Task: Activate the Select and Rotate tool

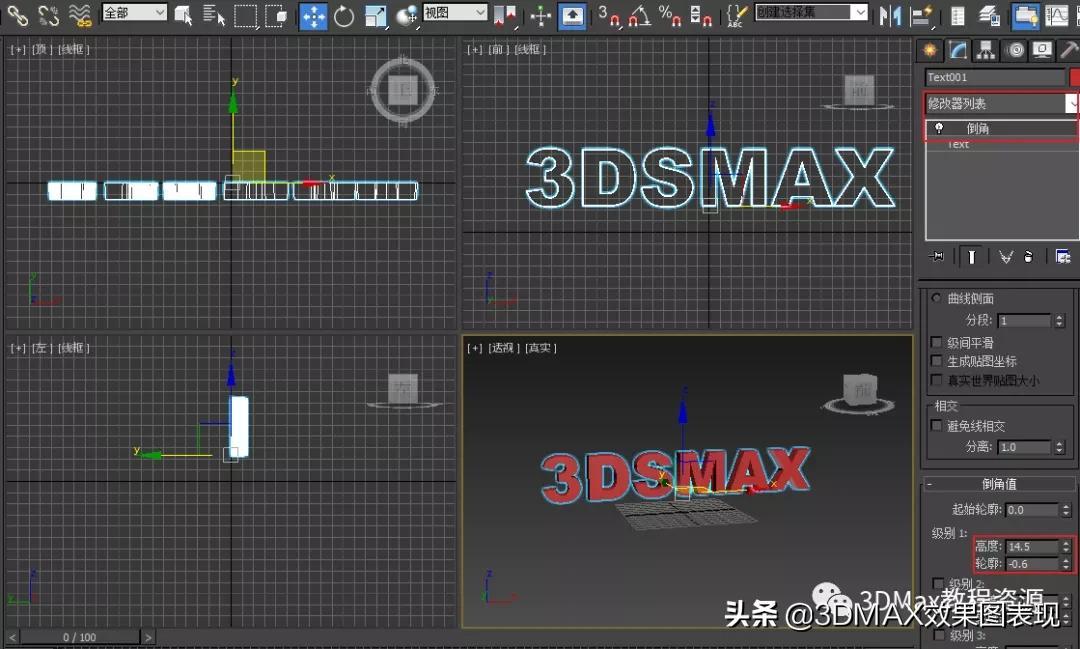Action: 344,15
